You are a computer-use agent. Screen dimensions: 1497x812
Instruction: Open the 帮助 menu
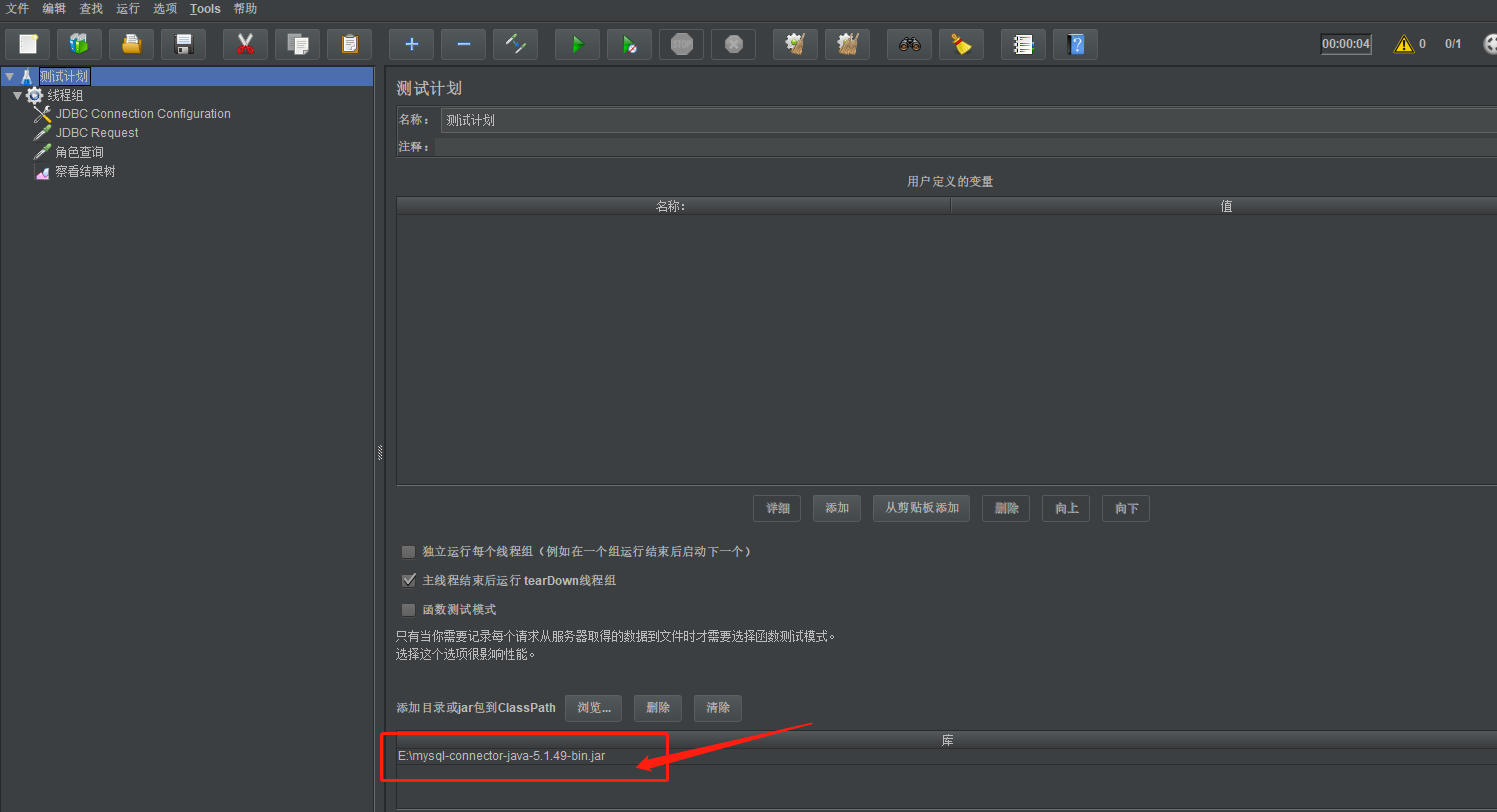click(245, 9)
